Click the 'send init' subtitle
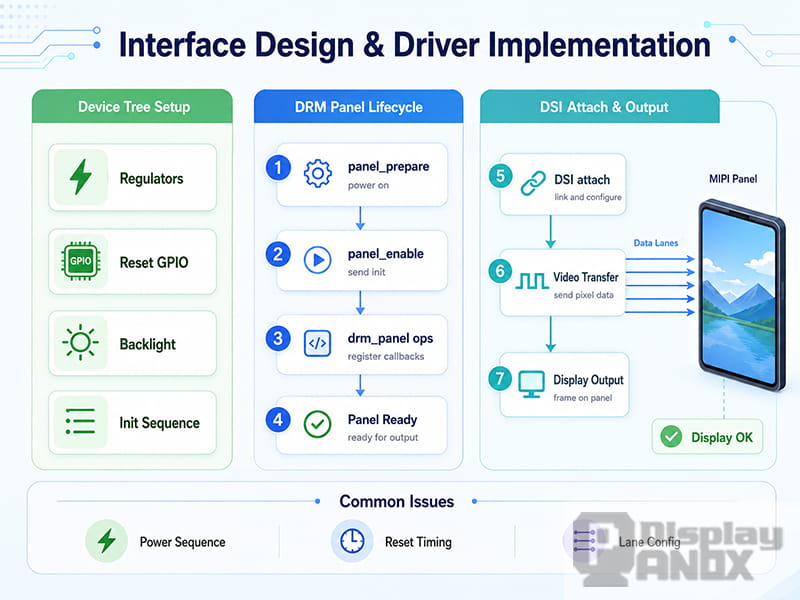 [366, 272]
